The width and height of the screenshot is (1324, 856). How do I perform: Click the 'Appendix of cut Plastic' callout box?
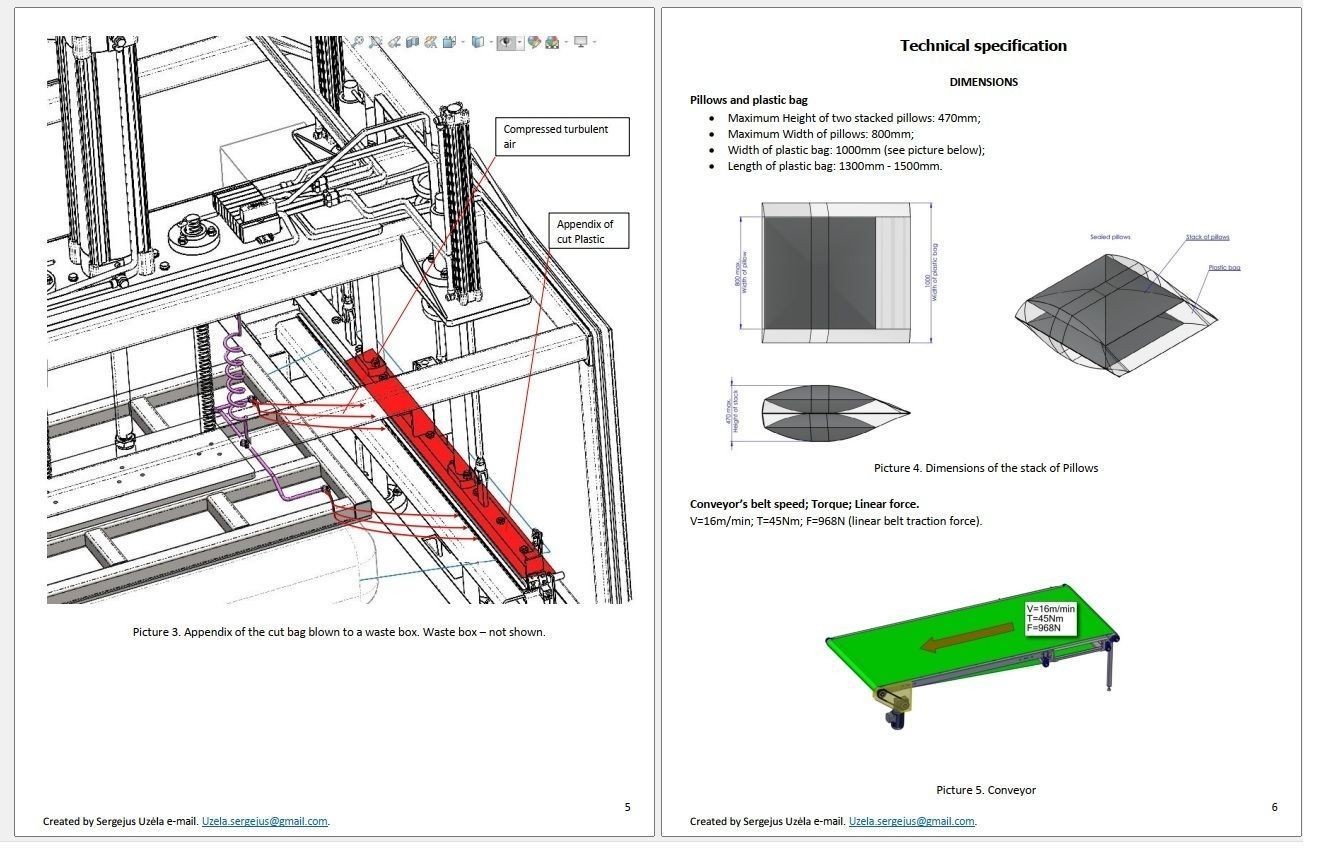click(589, 231)
